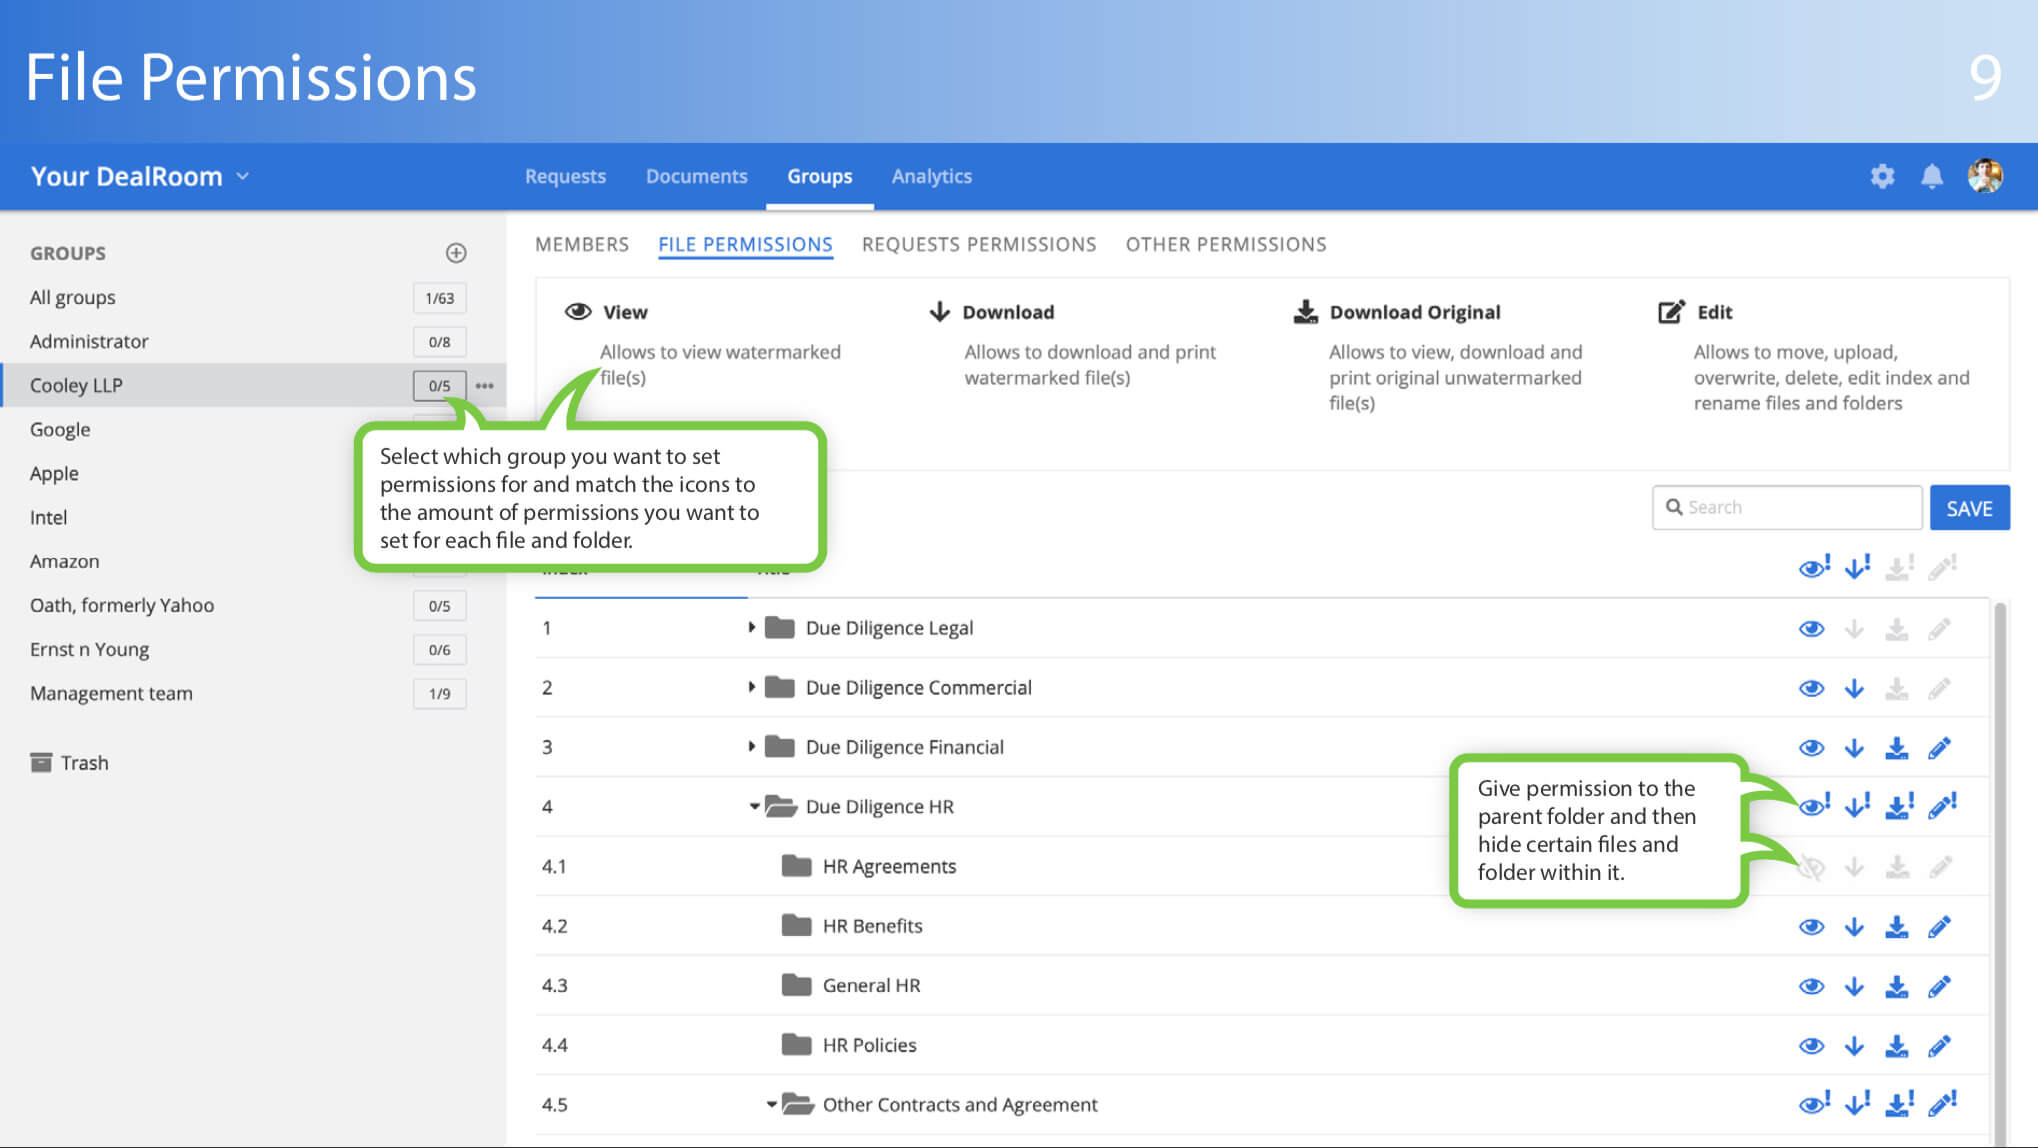2038x1148 pixels.
Task: Open the notifications bell
Action: [x=1931, y=176]
